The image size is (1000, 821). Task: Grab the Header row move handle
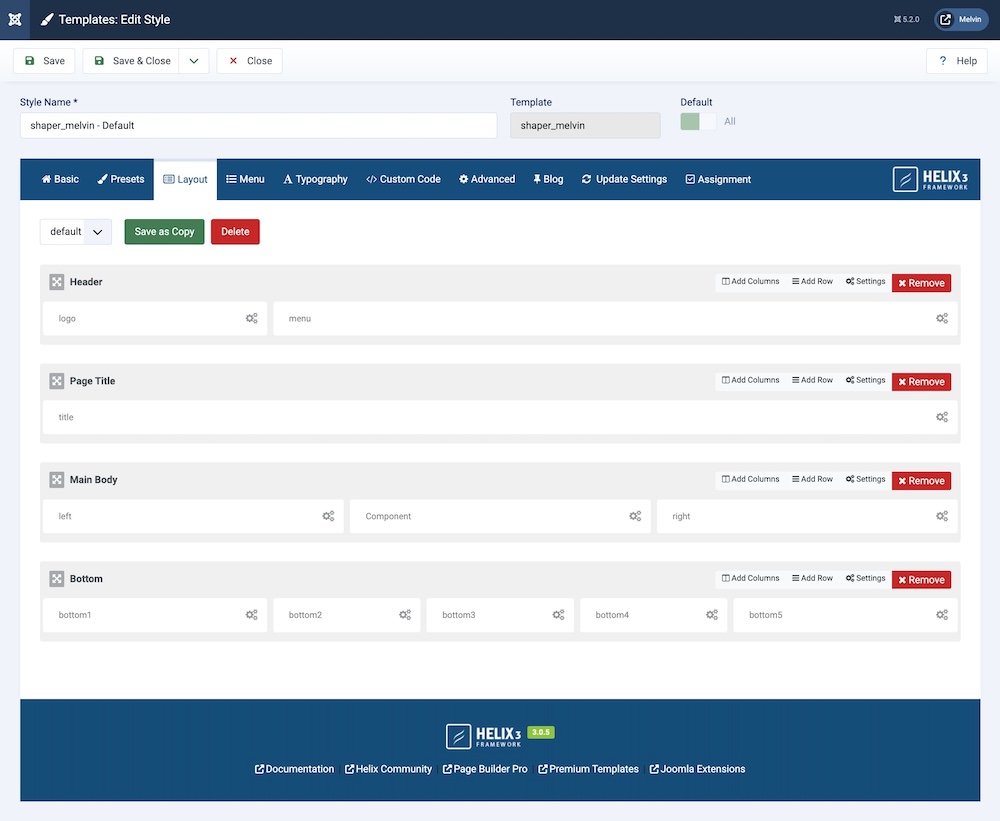coord(57,282)
